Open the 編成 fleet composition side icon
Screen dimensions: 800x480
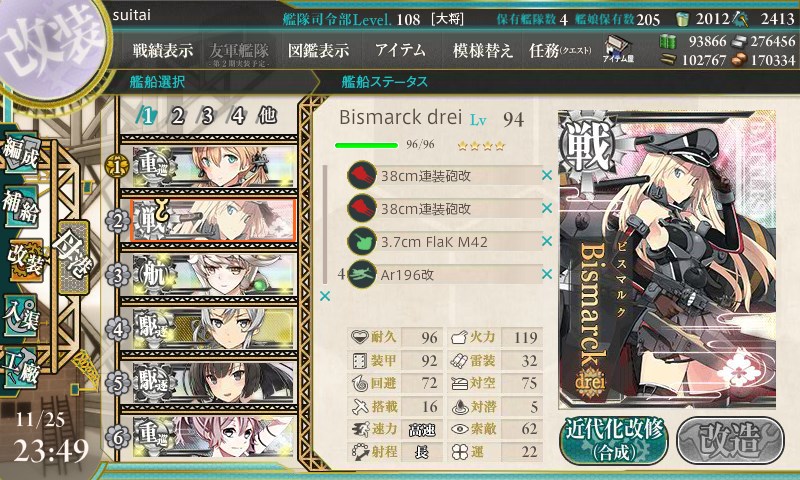point(20,153)
